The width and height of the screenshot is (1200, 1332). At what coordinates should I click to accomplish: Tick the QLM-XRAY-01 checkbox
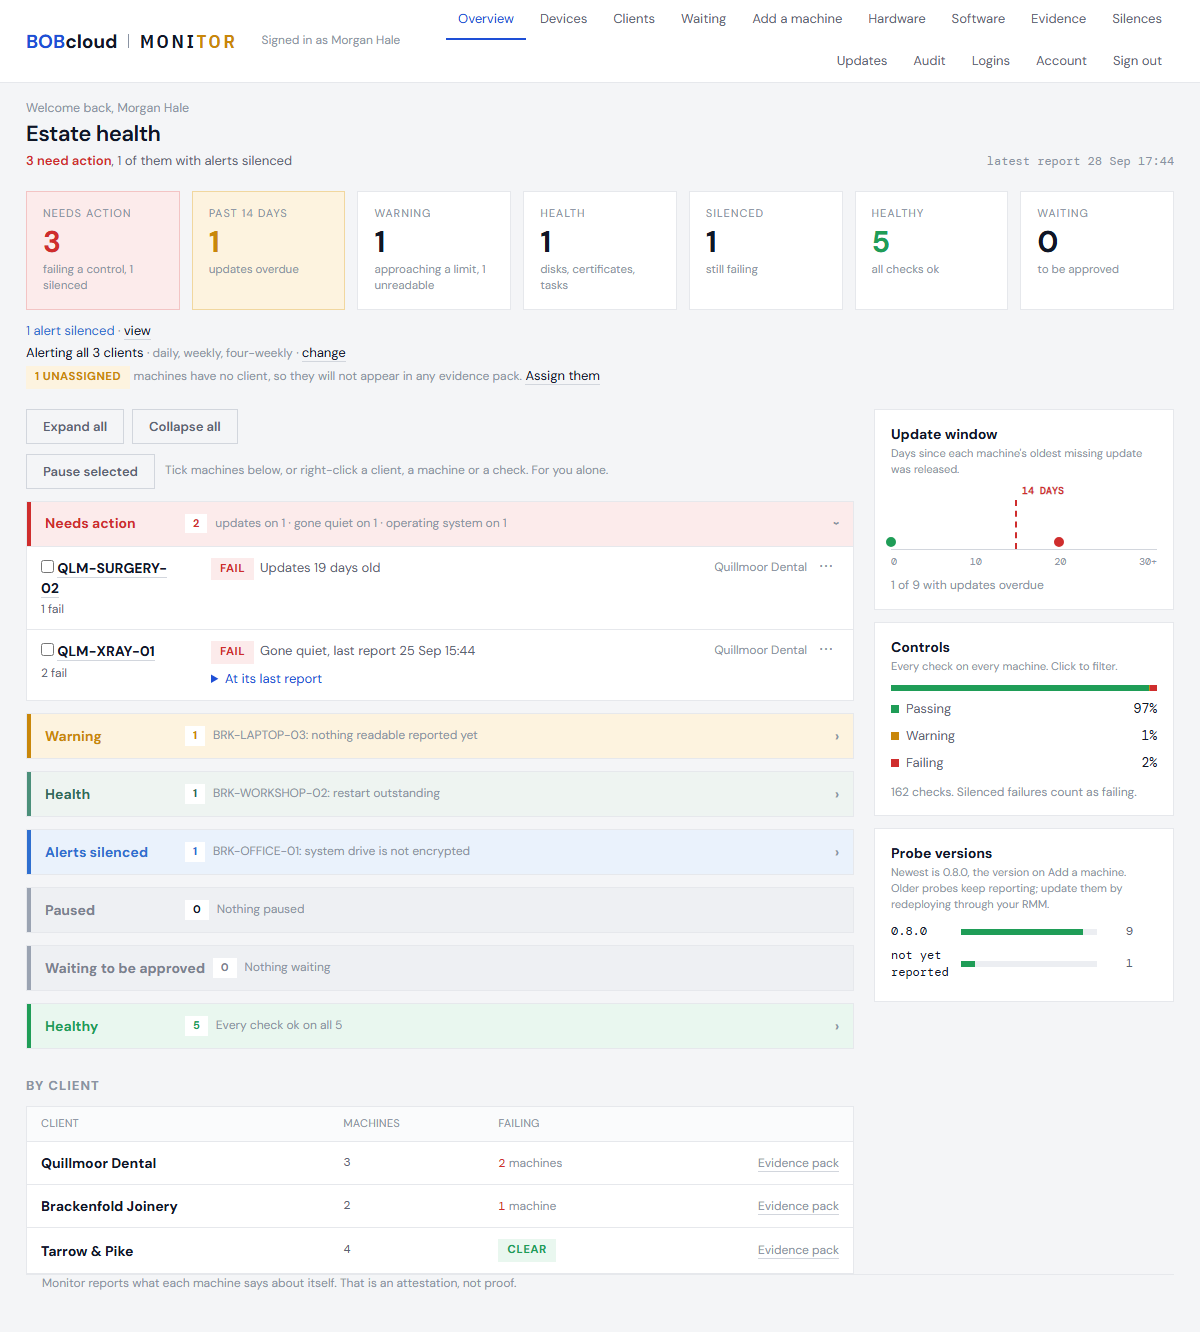pyautogui.click(x=47, y=650)
